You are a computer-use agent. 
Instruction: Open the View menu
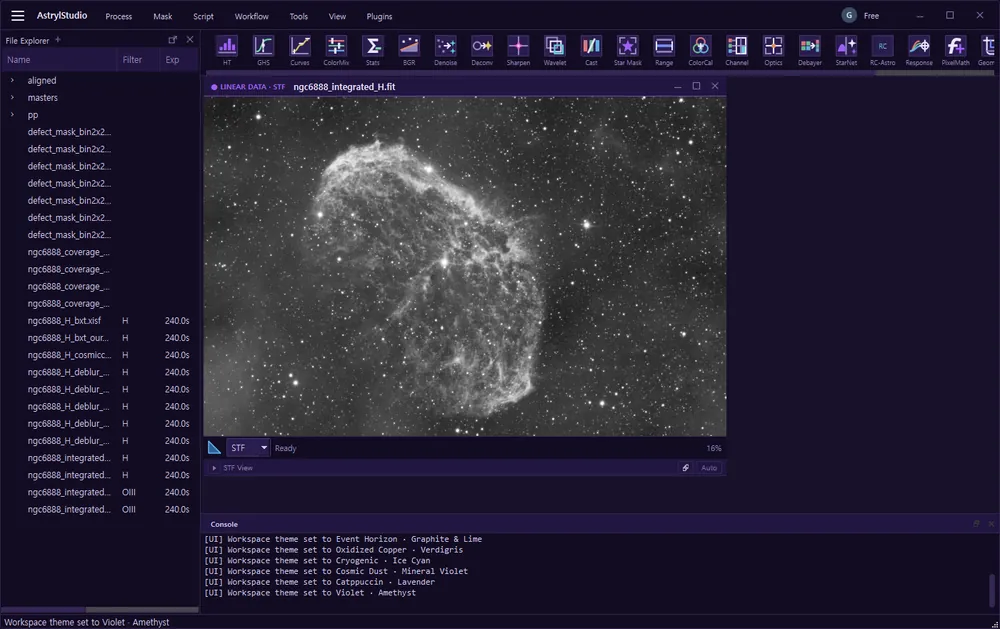point(337,17)
